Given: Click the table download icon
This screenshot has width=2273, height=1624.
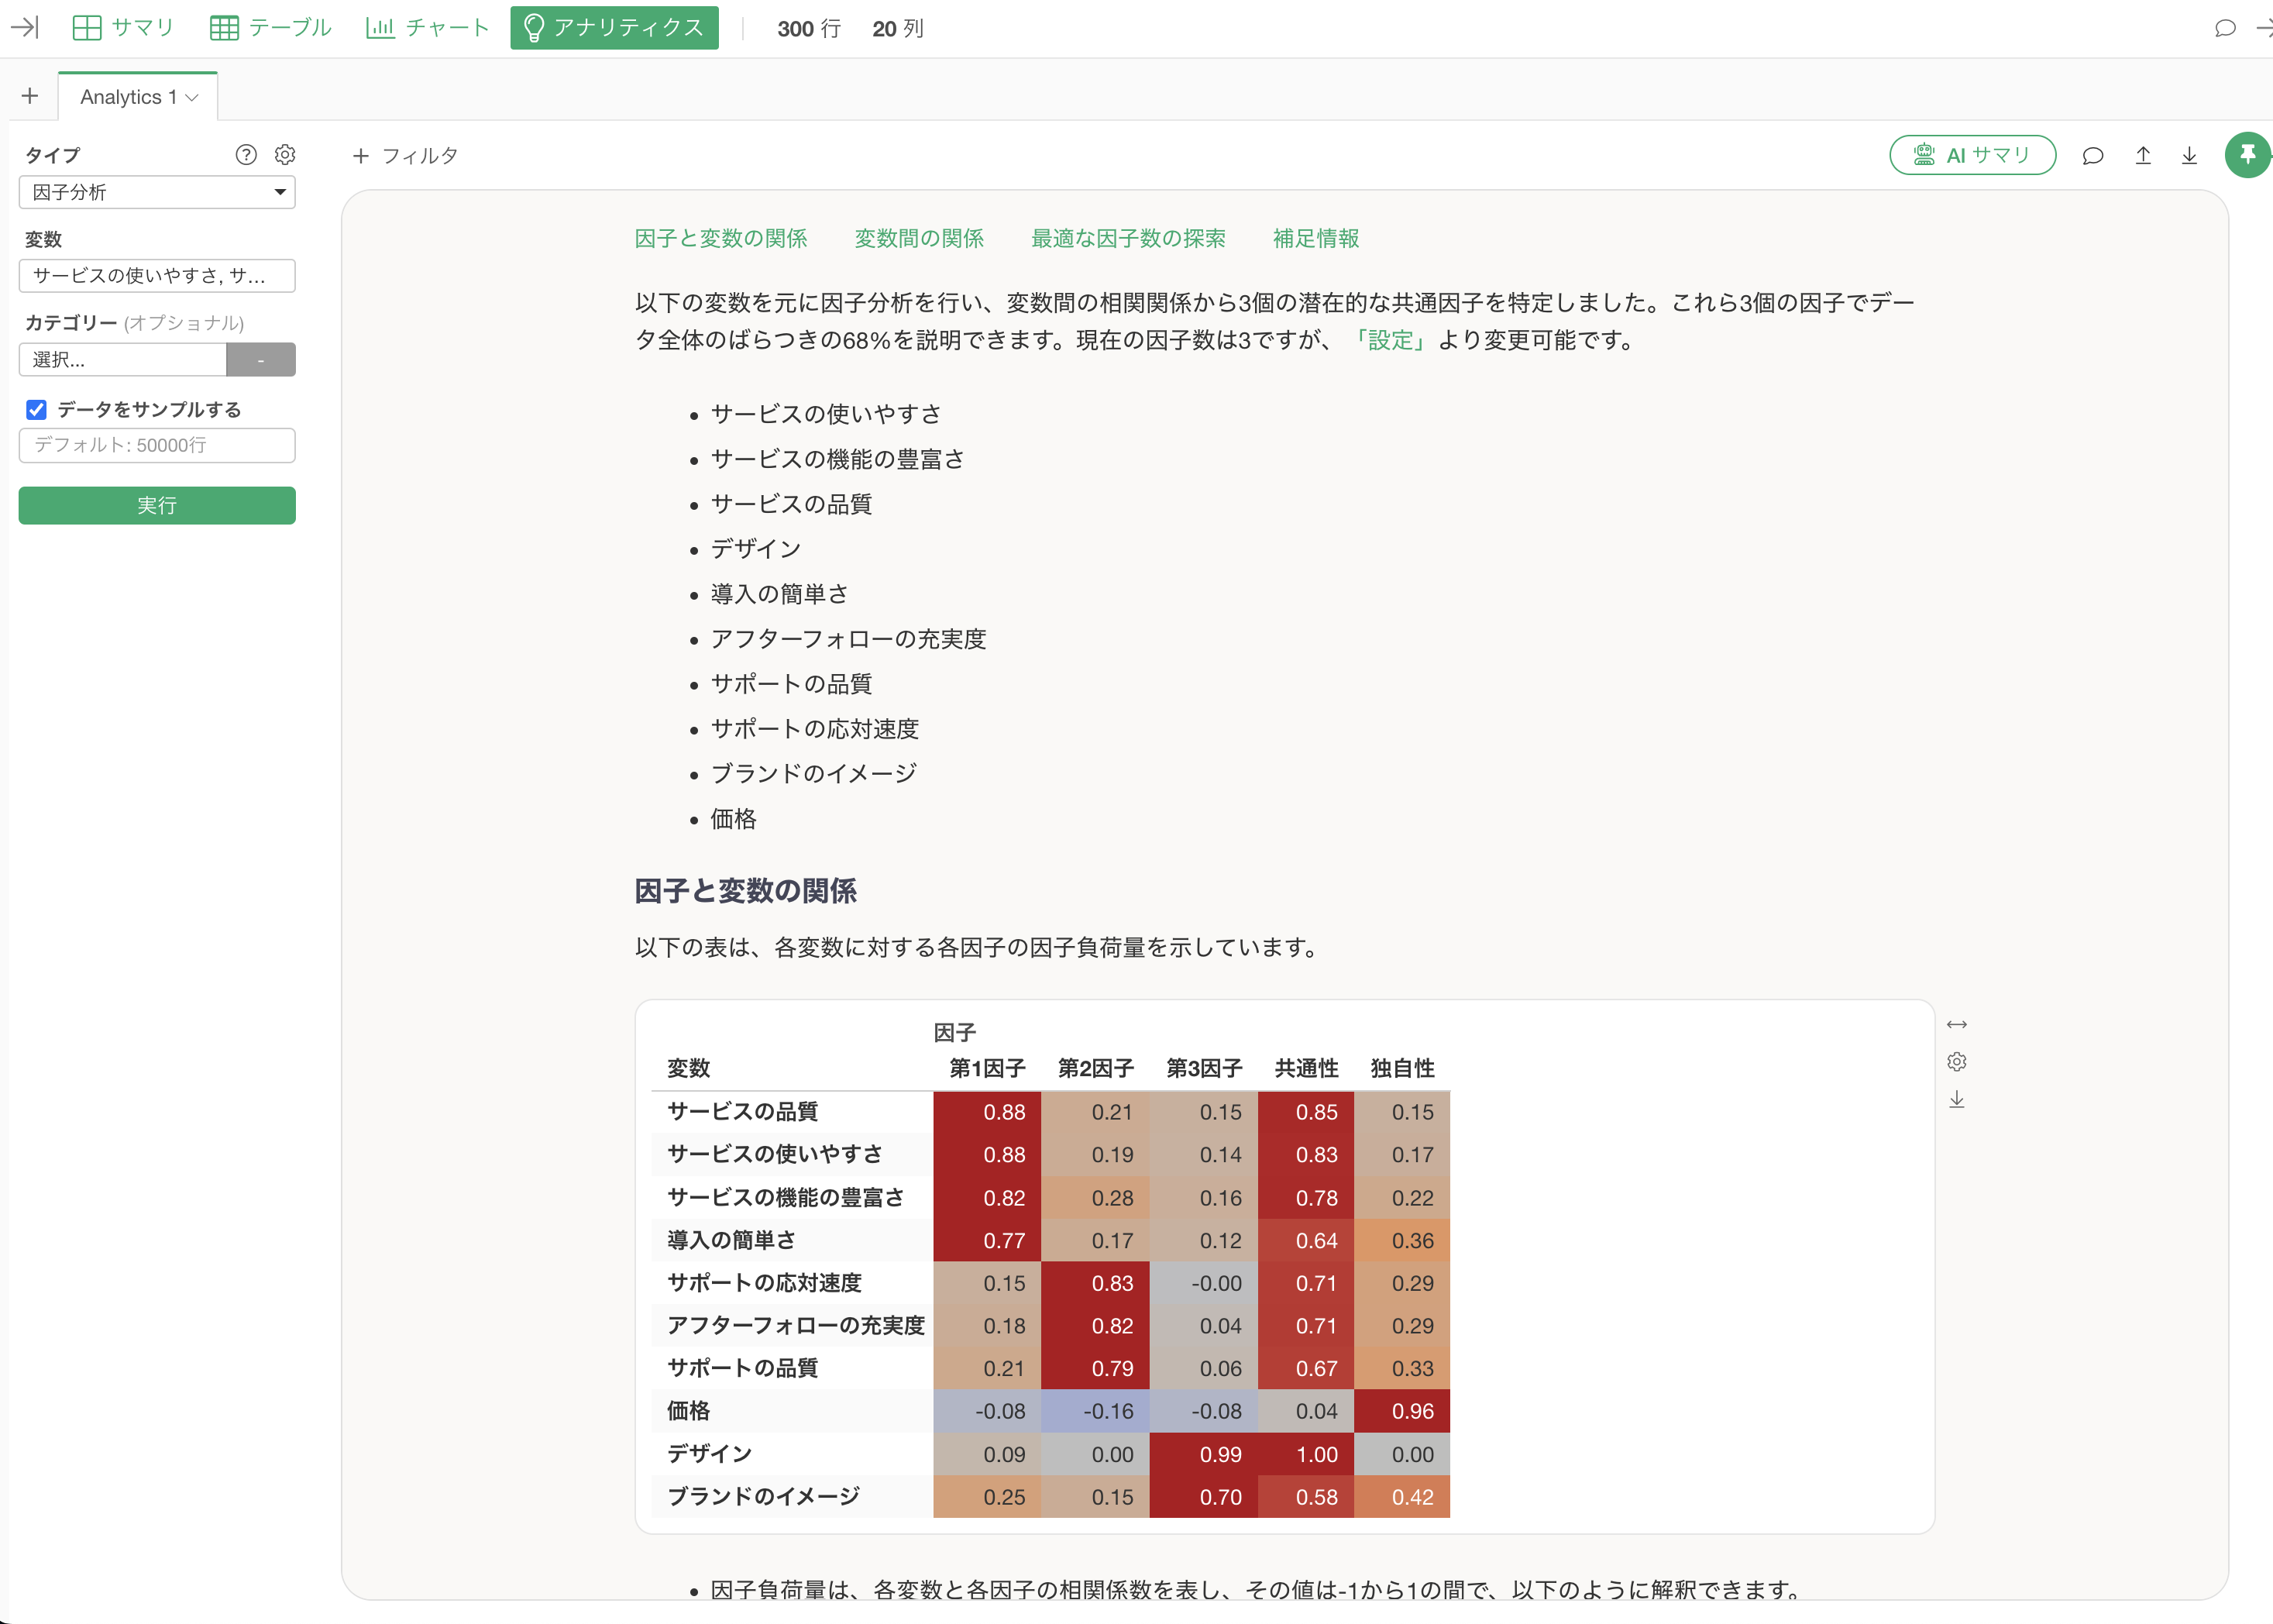Looking at the screenshot, I should tap(1957, 1099).
